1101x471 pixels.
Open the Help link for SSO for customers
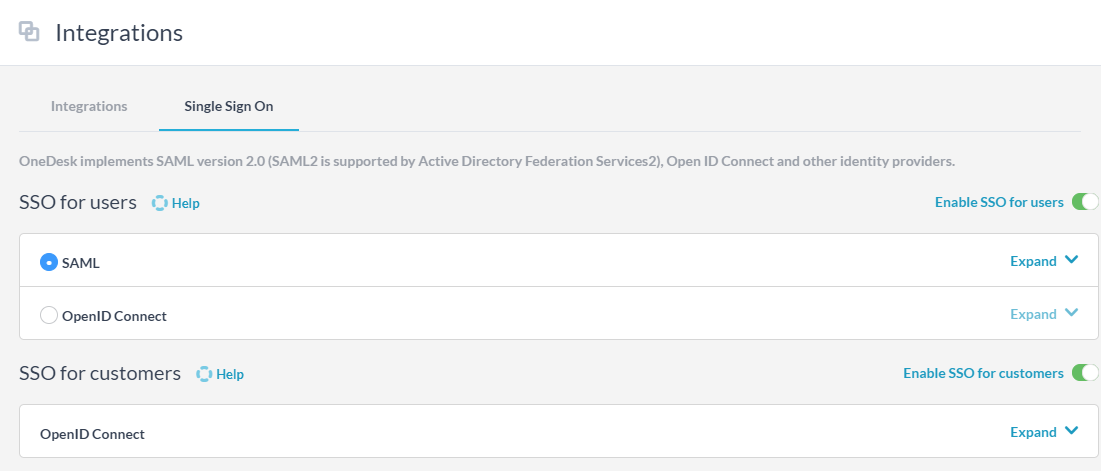click(230, 374)
